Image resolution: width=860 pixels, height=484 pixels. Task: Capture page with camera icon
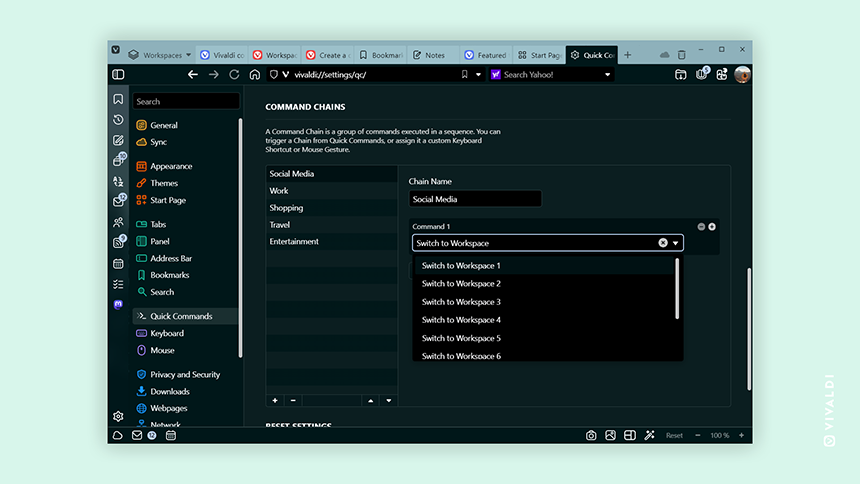tap(591, 436)
